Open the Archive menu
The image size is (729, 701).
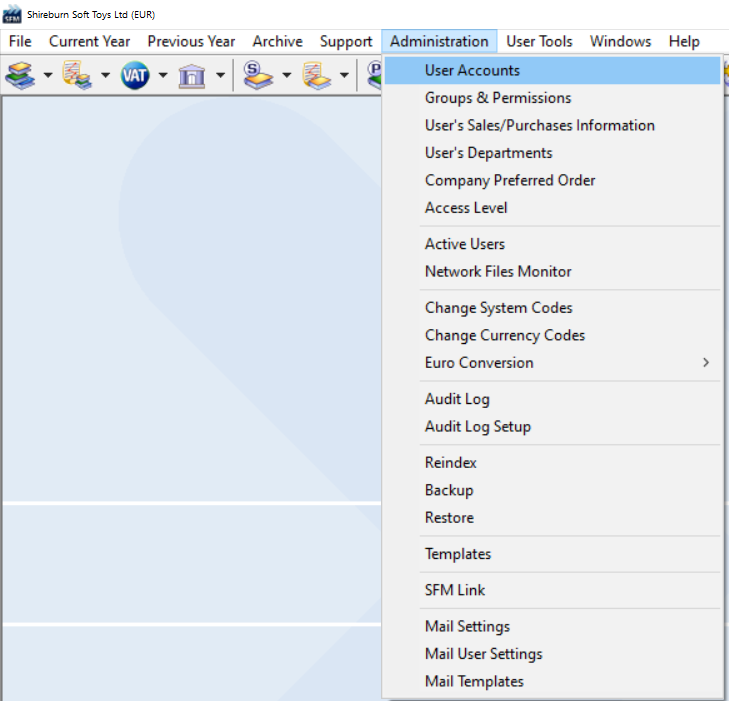278,41
